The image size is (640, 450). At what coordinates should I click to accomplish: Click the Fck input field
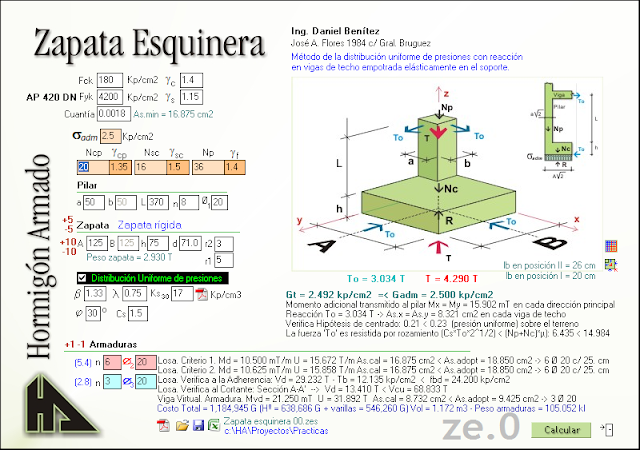(x=110, y=80)
